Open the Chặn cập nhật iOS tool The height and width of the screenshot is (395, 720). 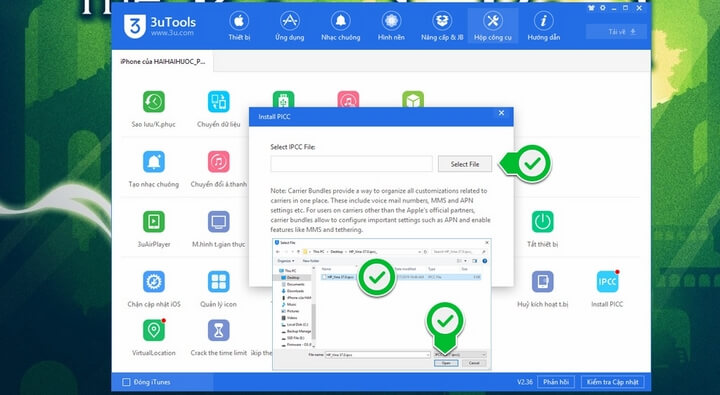tap(153, 289)
